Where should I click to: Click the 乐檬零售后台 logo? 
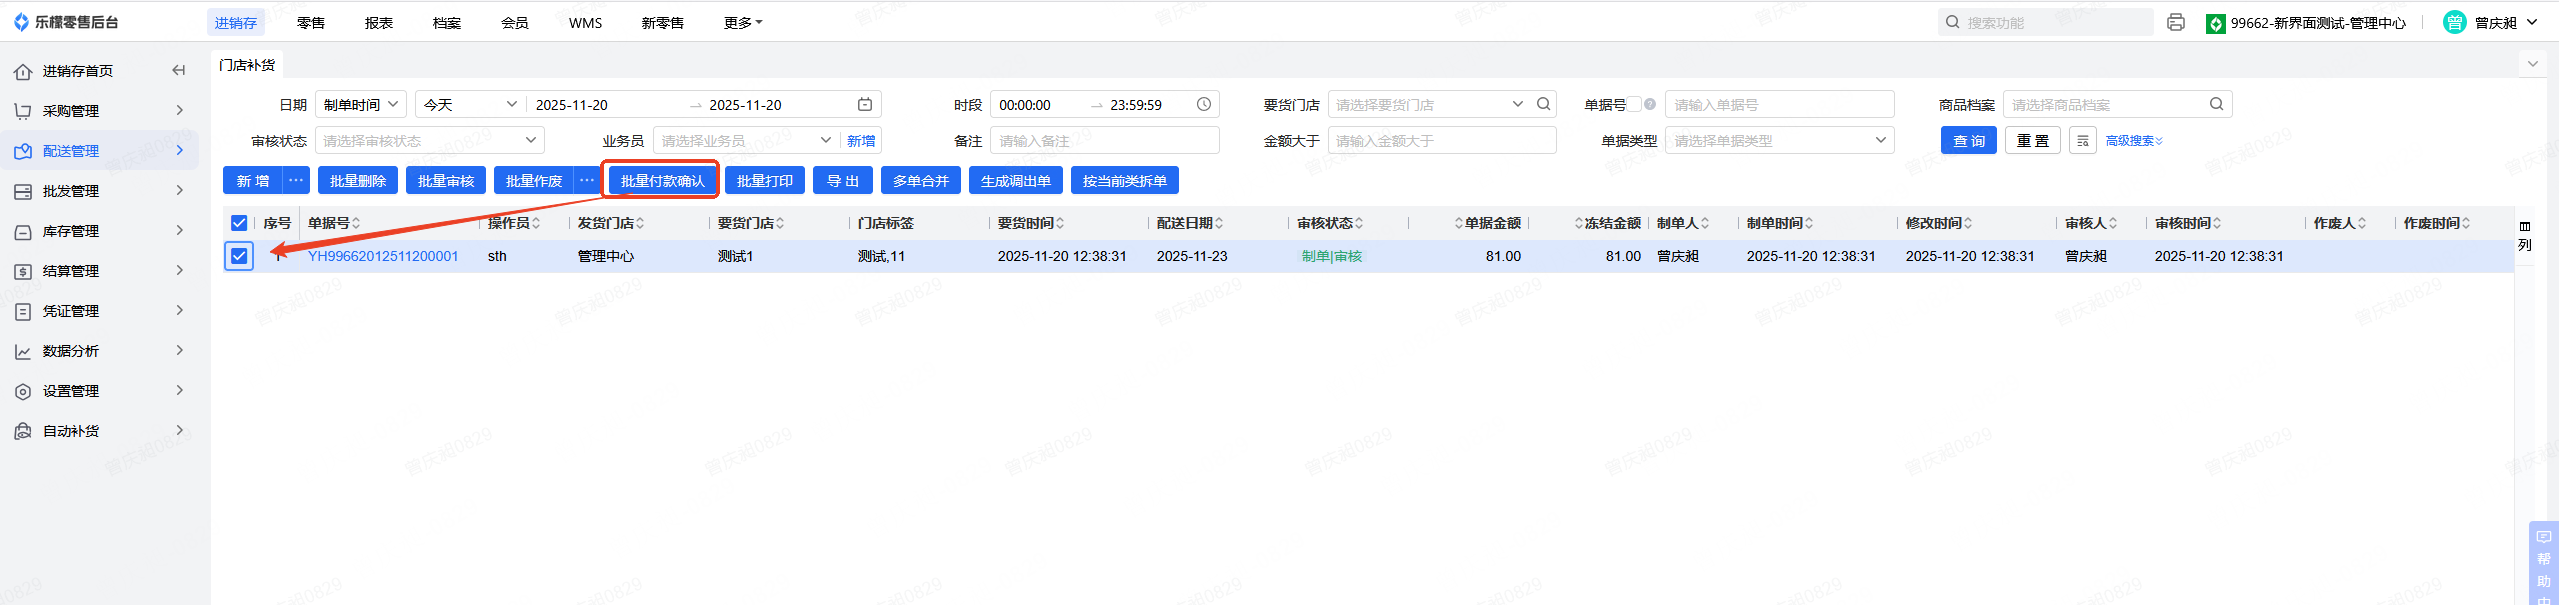point(66,22)
